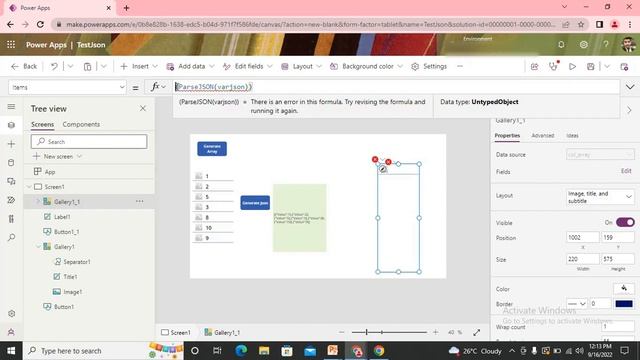Open Microsoft Edge from the taskbar
The height and width of the screenshot is (360, 640).
click(x=241, y=351)
